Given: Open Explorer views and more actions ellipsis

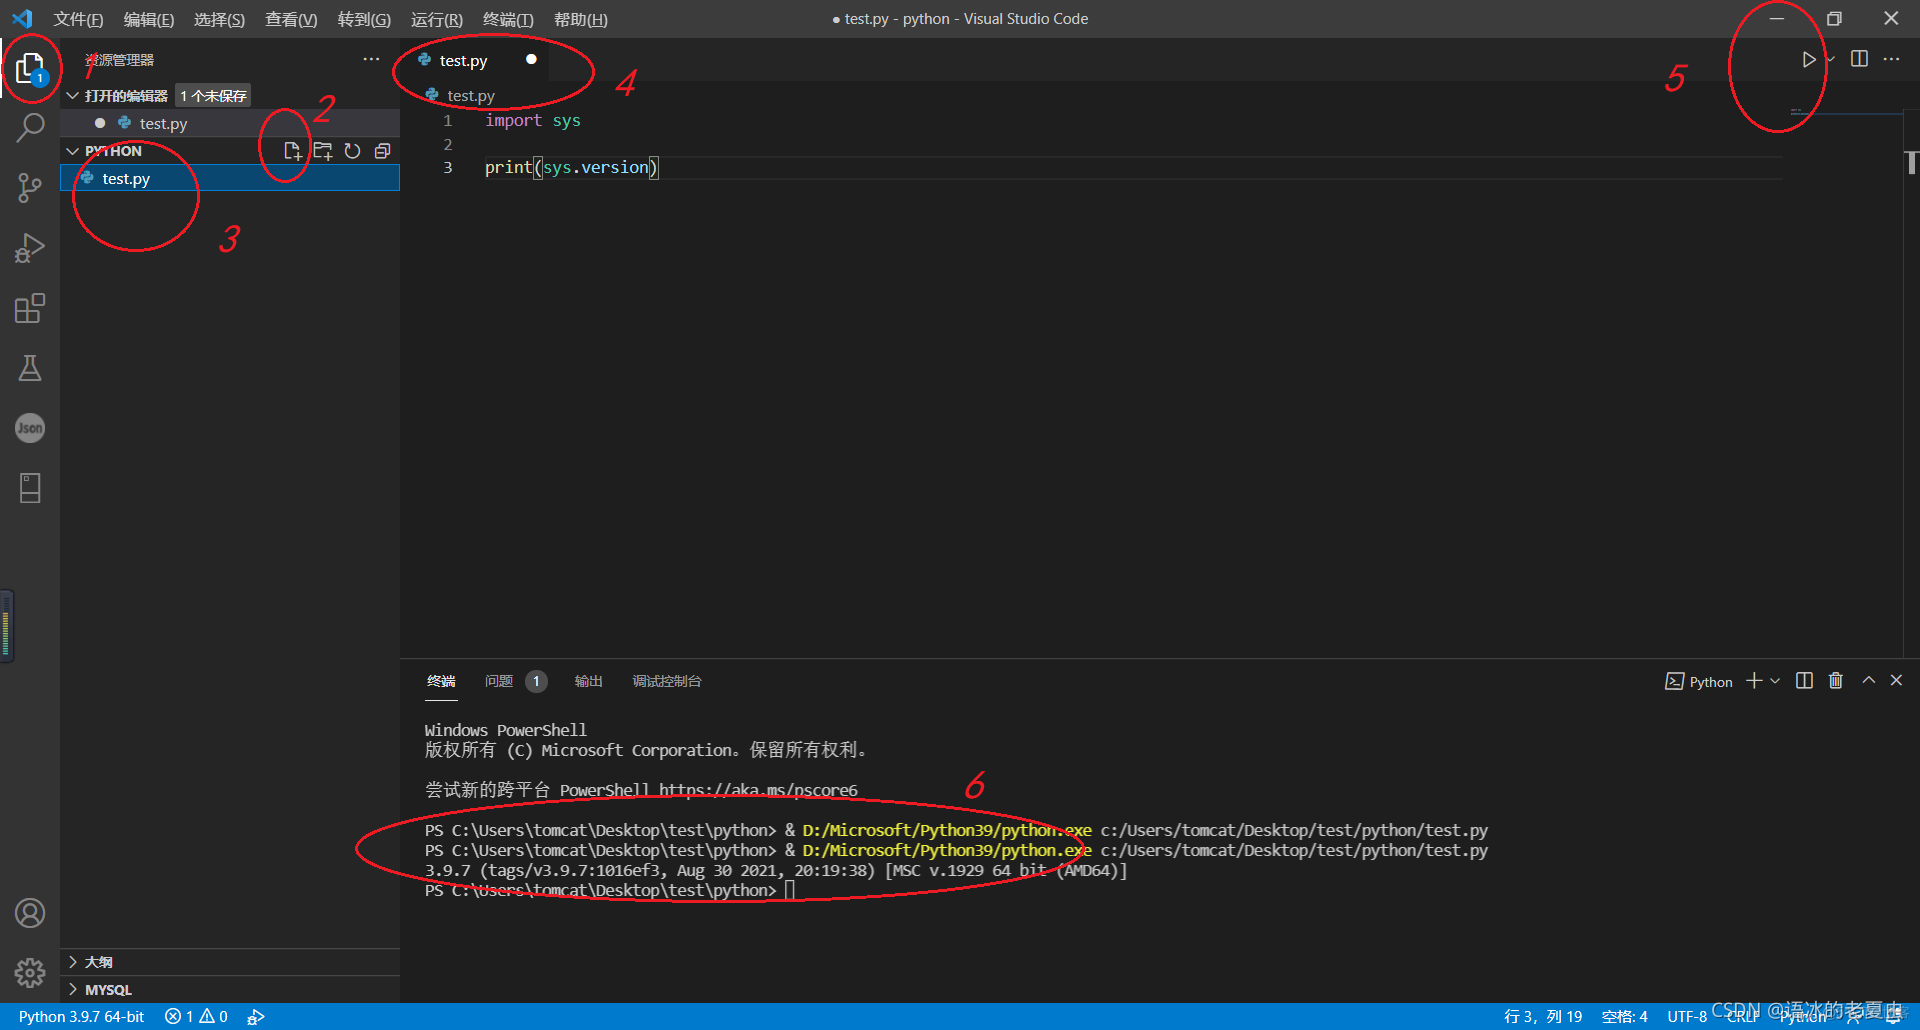Looking at the screenshot, I should 371,60.
